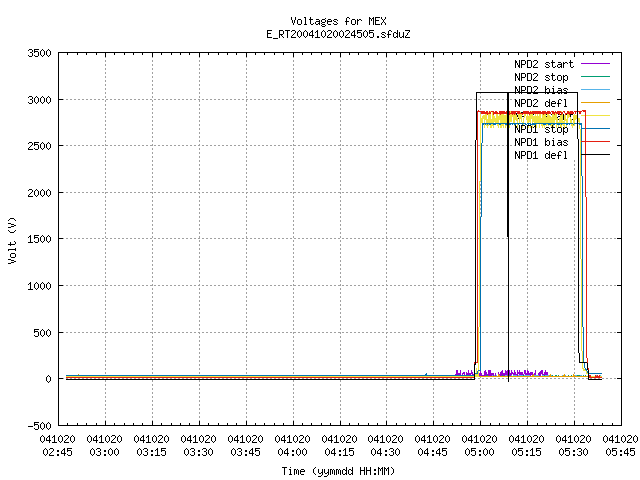Select the "NPD2 bias" legend entry
Screen dimensions: 640x480
click(x=541, y=90)
